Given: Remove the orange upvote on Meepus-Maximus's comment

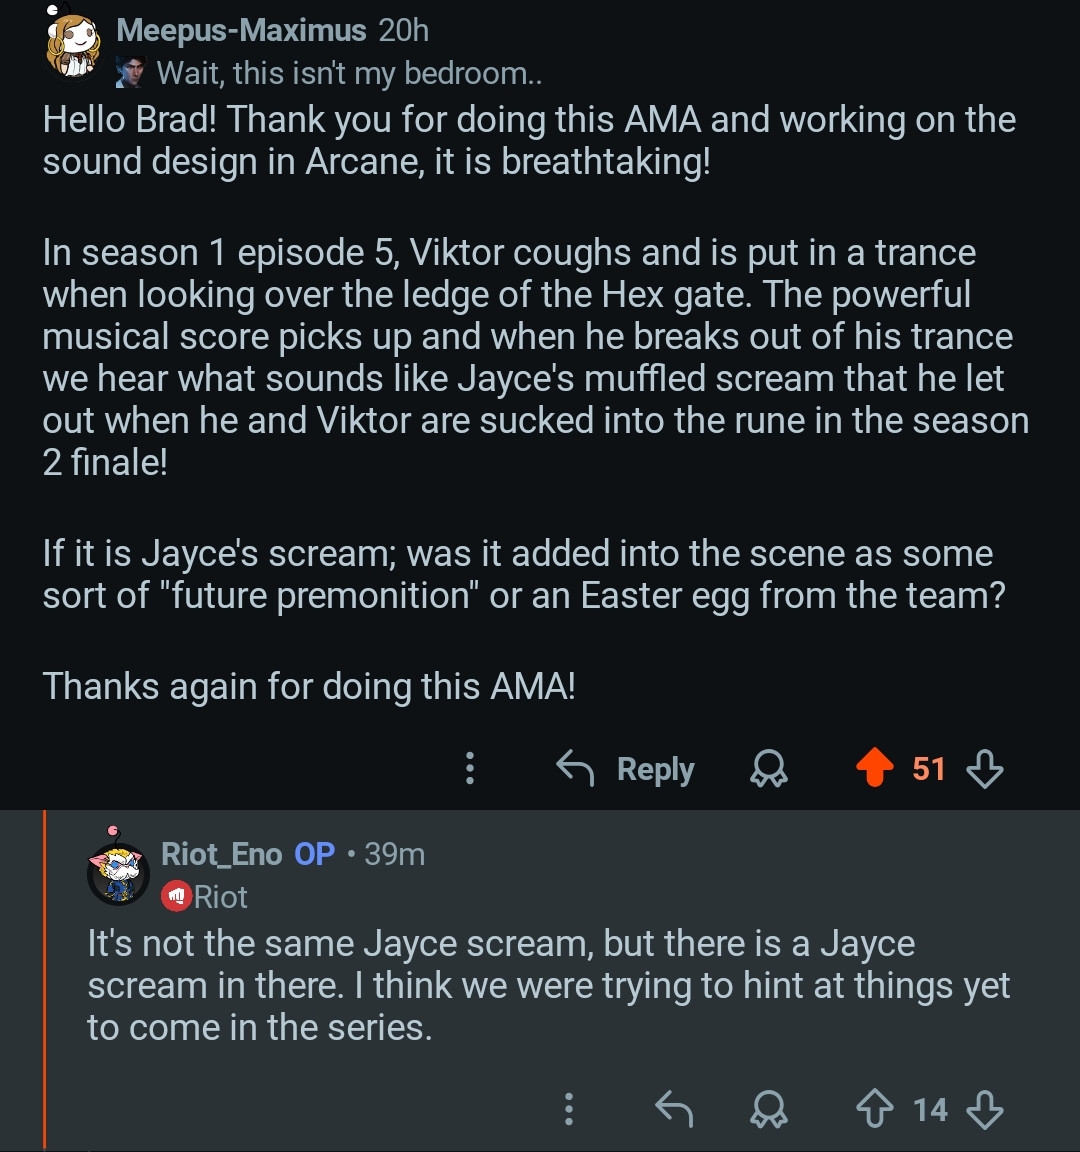Looking at the screenshot, I should 875,769.
